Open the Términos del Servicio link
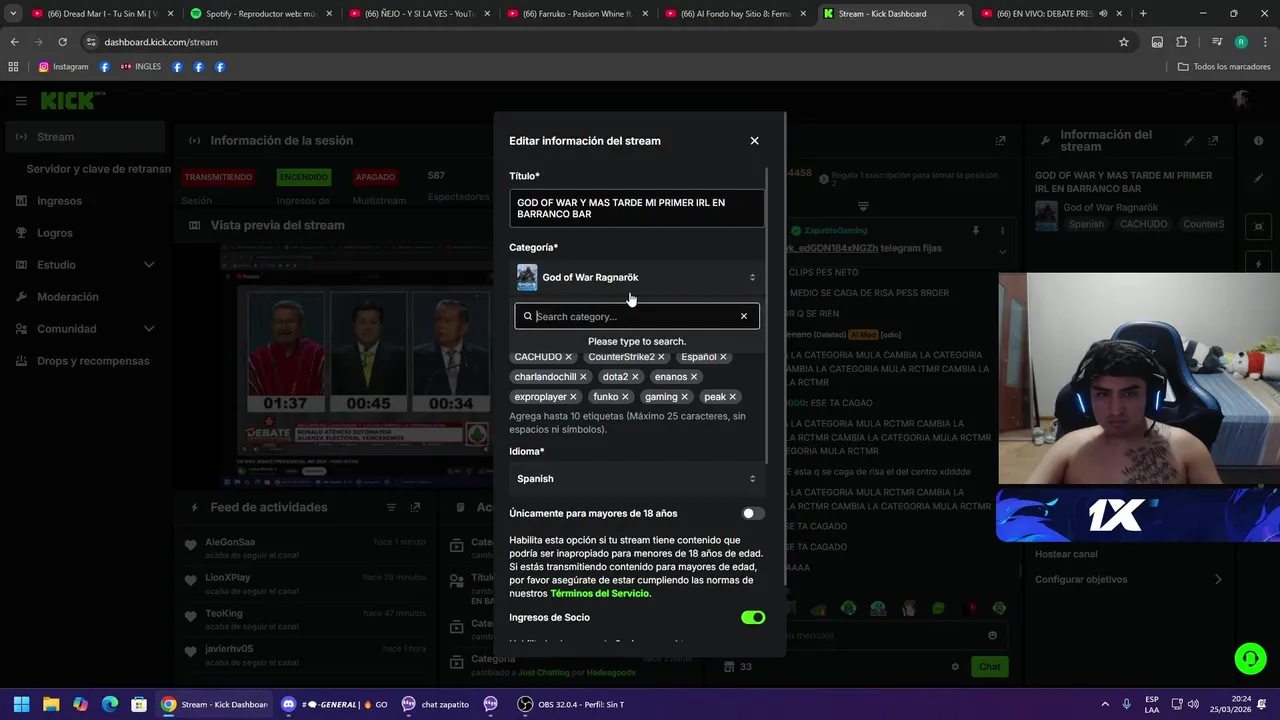The height and width of the screenshot is (720, 1280). point(599,593)
